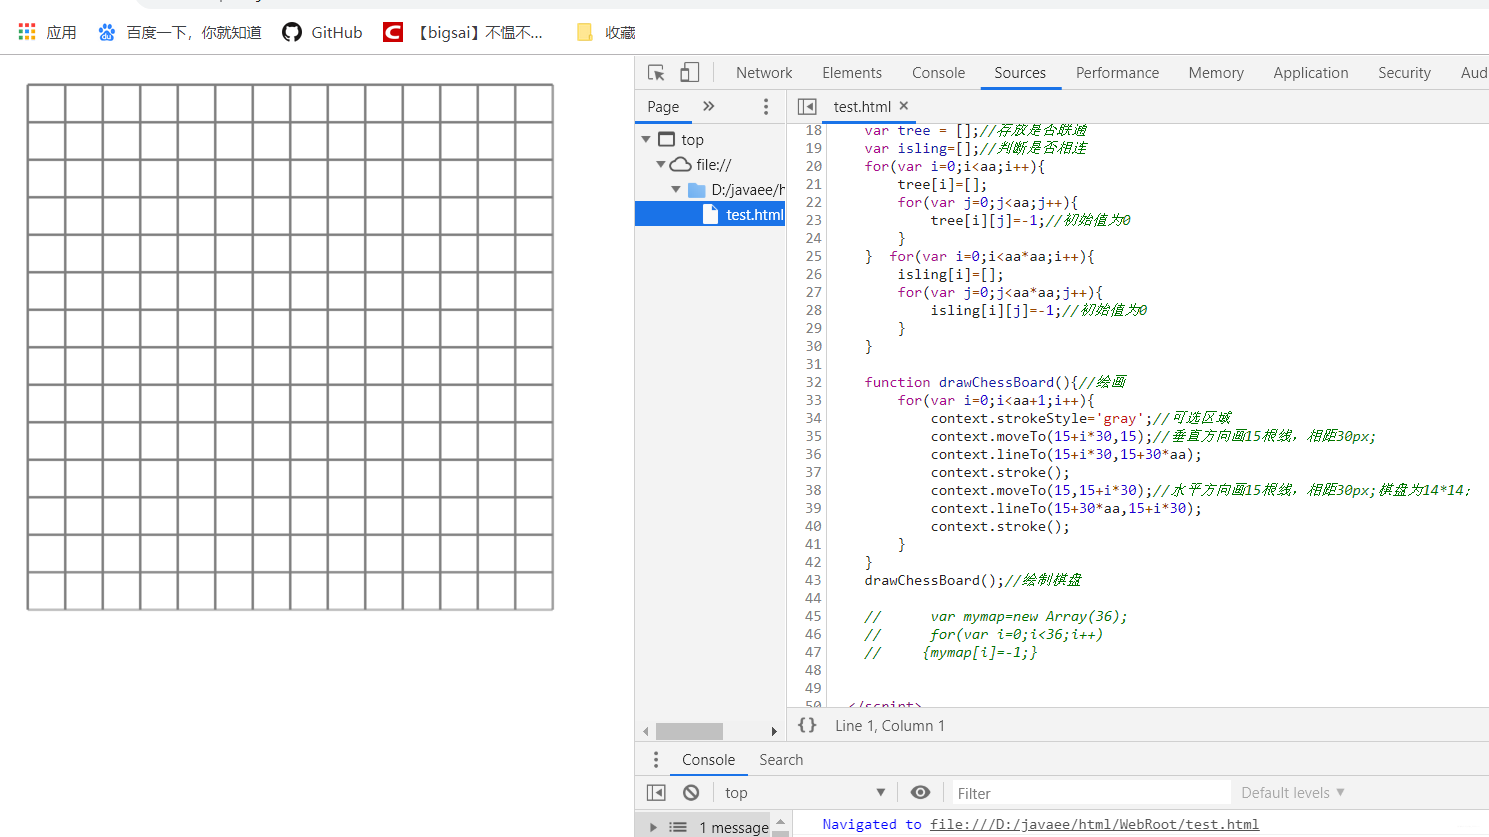Switch to the Search drawer tab

click(x=780, y=760)
